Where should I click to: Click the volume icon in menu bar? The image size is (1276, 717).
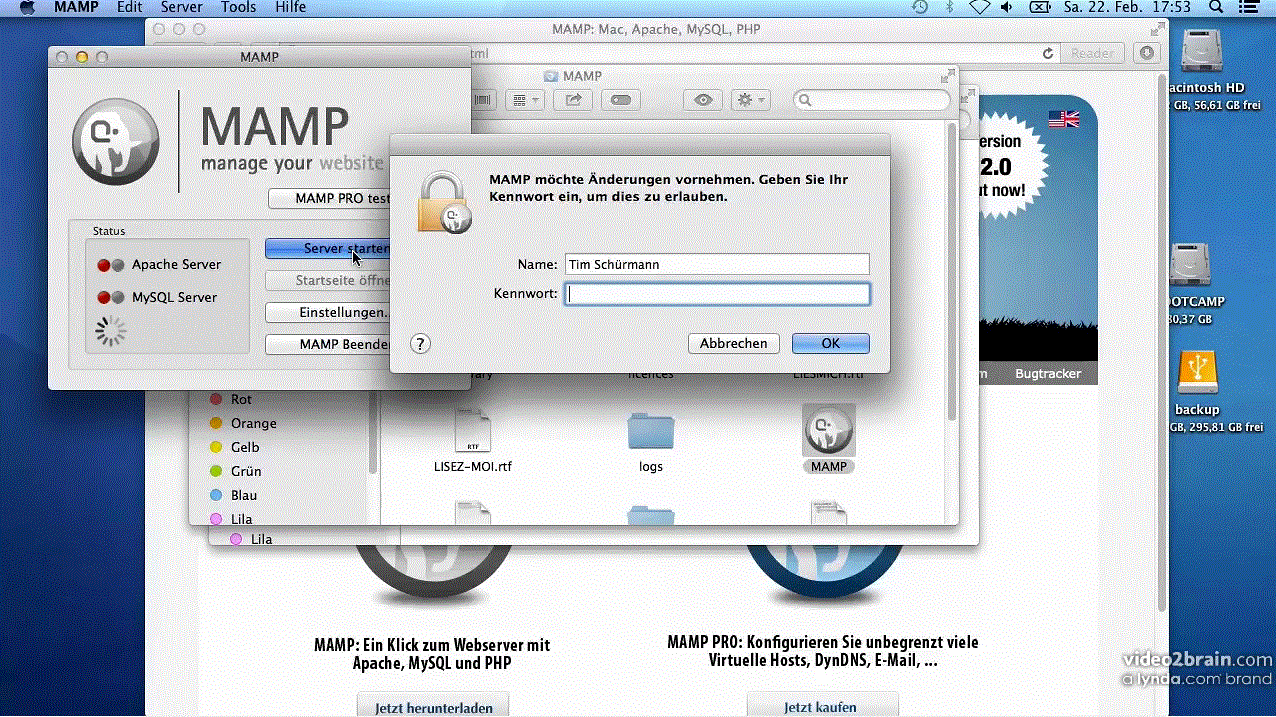[1007, 8]
